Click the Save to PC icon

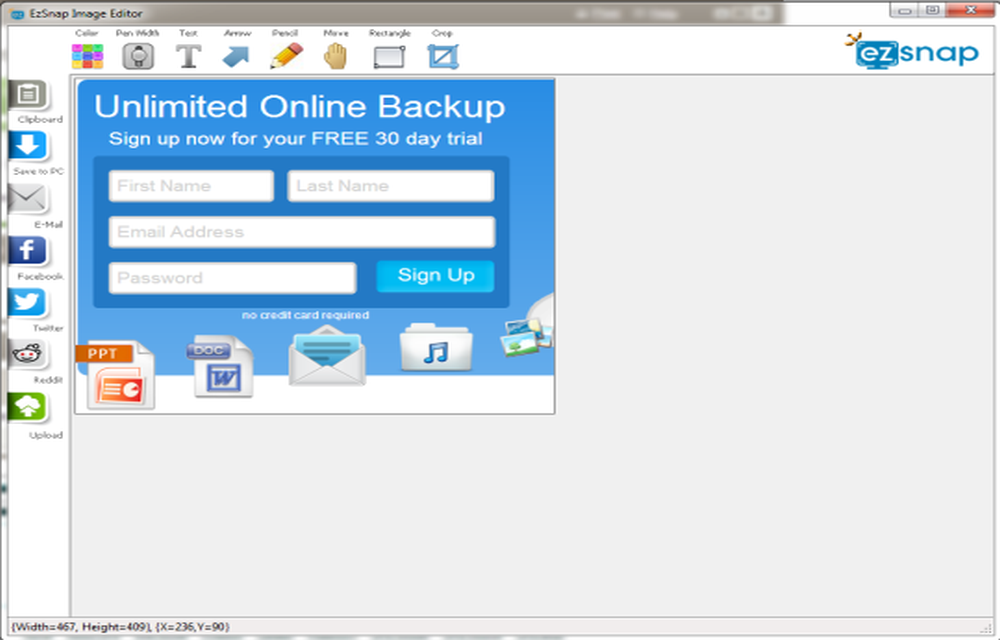(28, 146)
